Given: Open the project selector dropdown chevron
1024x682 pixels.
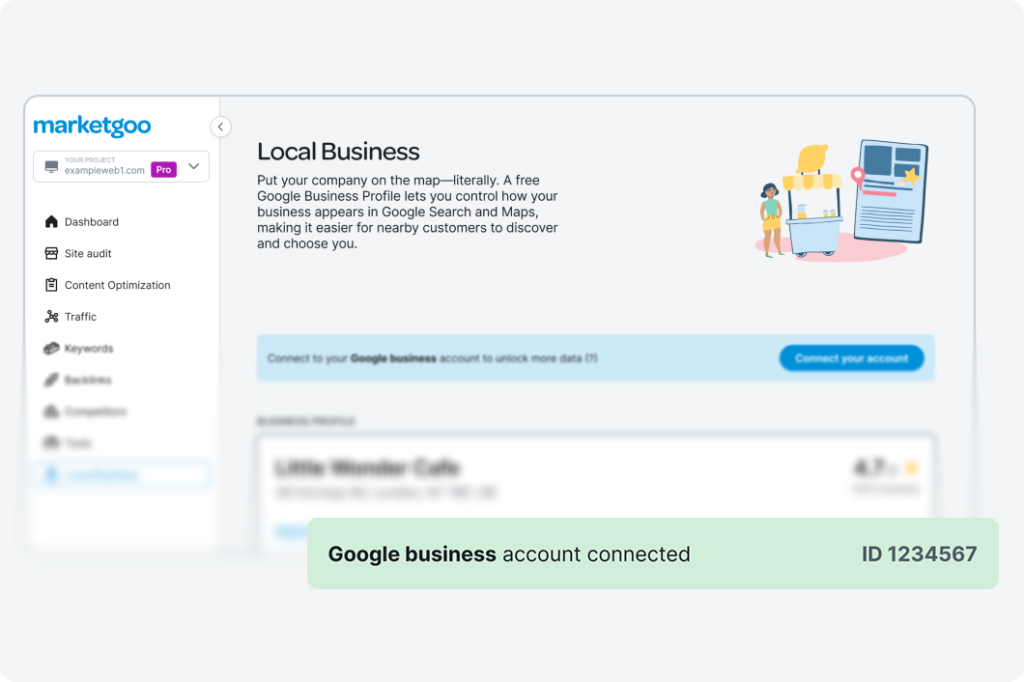Looking at the screenshot, I should click(x=194, y=167).
